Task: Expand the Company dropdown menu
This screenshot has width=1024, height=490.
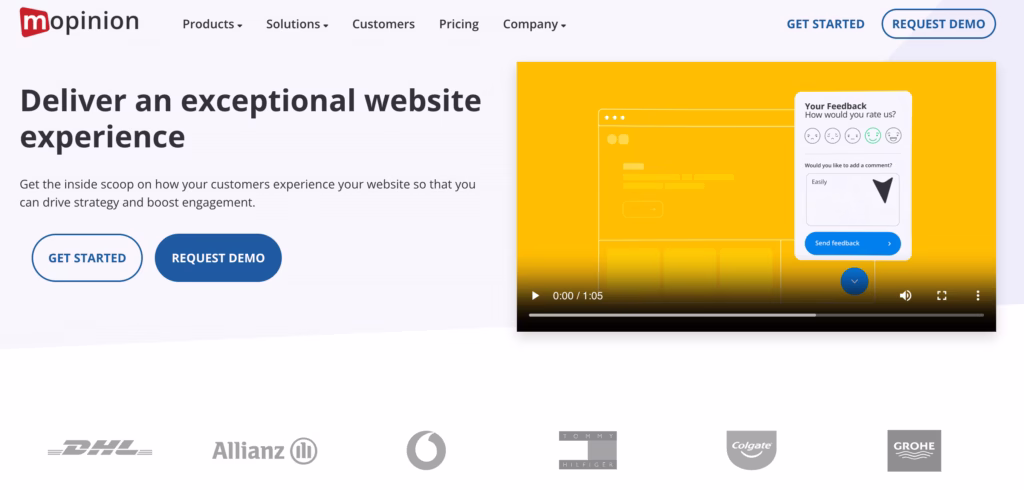Action: (x=534, y=24)
